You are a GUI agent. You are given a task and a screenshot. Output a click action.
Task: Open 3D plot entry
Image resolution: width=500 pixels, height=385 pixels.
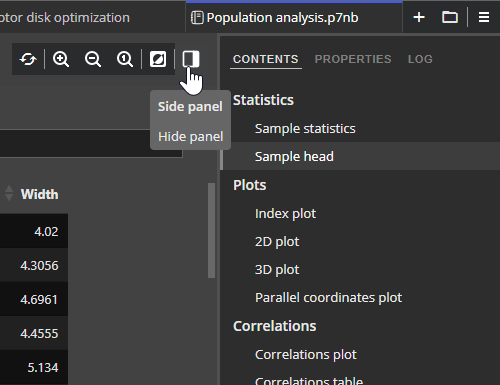(277, 270)
